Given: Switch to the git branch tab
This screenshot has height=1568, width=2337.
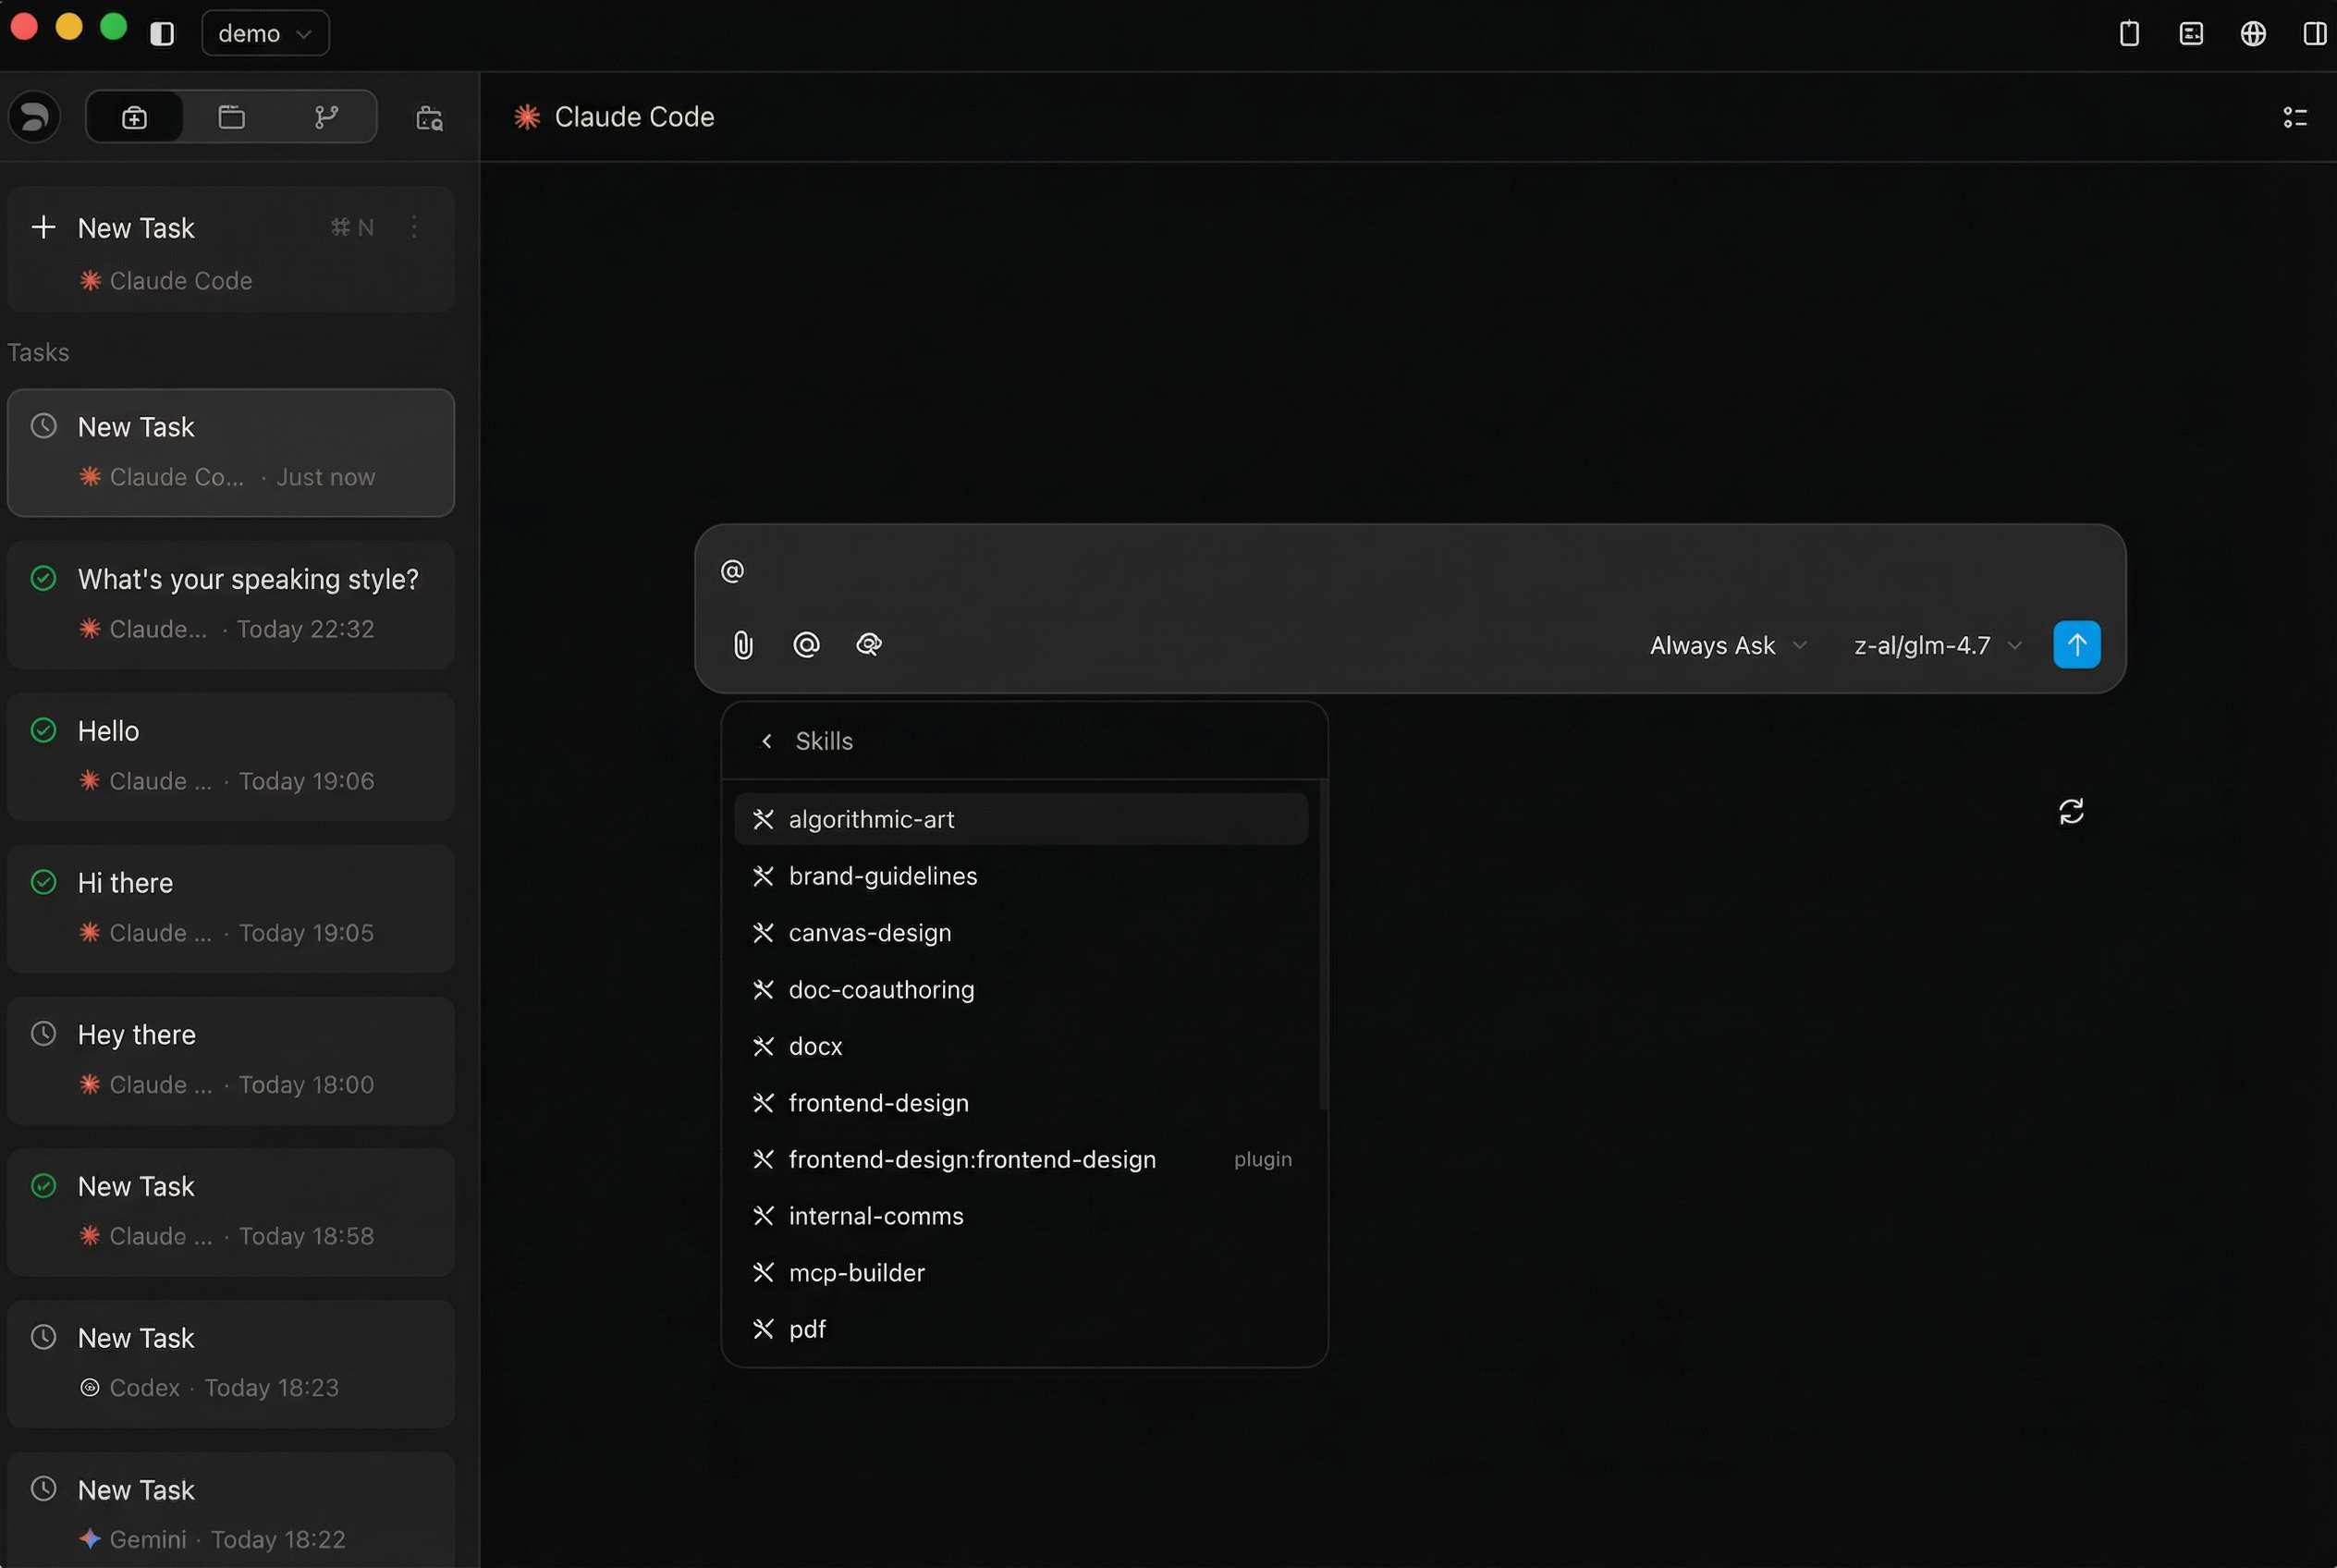Looking at the screenshot, I should click(326, 118).
